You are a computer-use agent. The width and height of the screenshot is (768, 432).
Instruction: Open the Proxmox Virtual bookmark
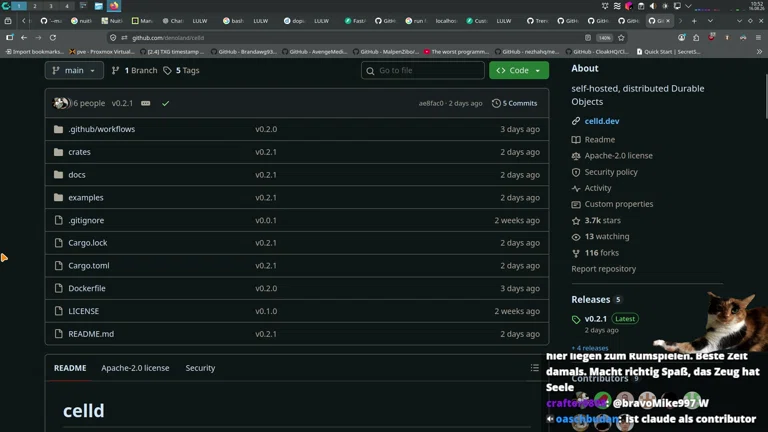102,51
